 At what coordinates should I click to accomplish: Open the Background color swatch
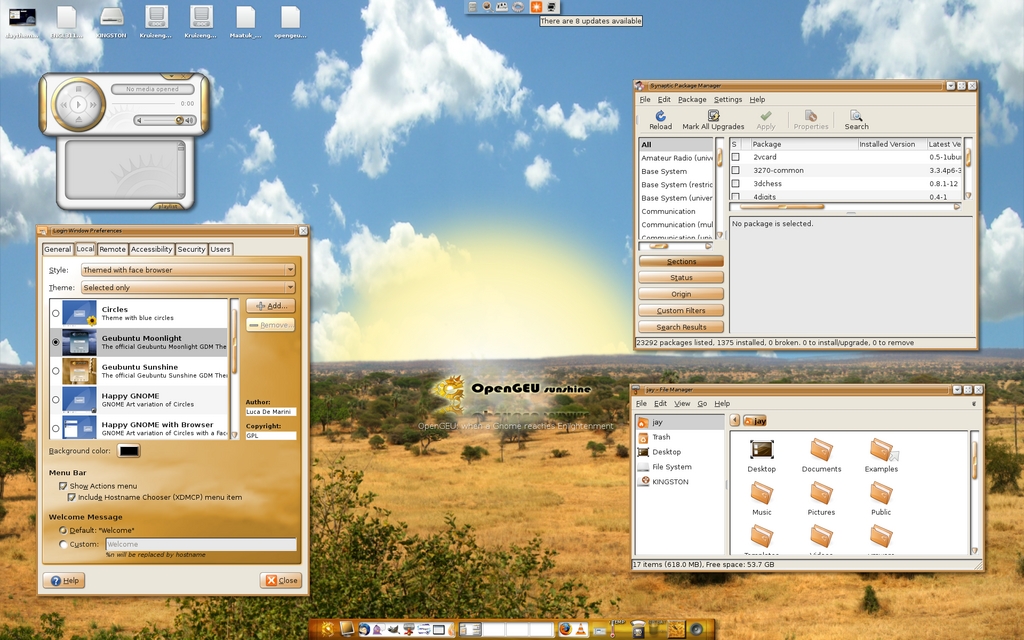click(x=129, y=451)
